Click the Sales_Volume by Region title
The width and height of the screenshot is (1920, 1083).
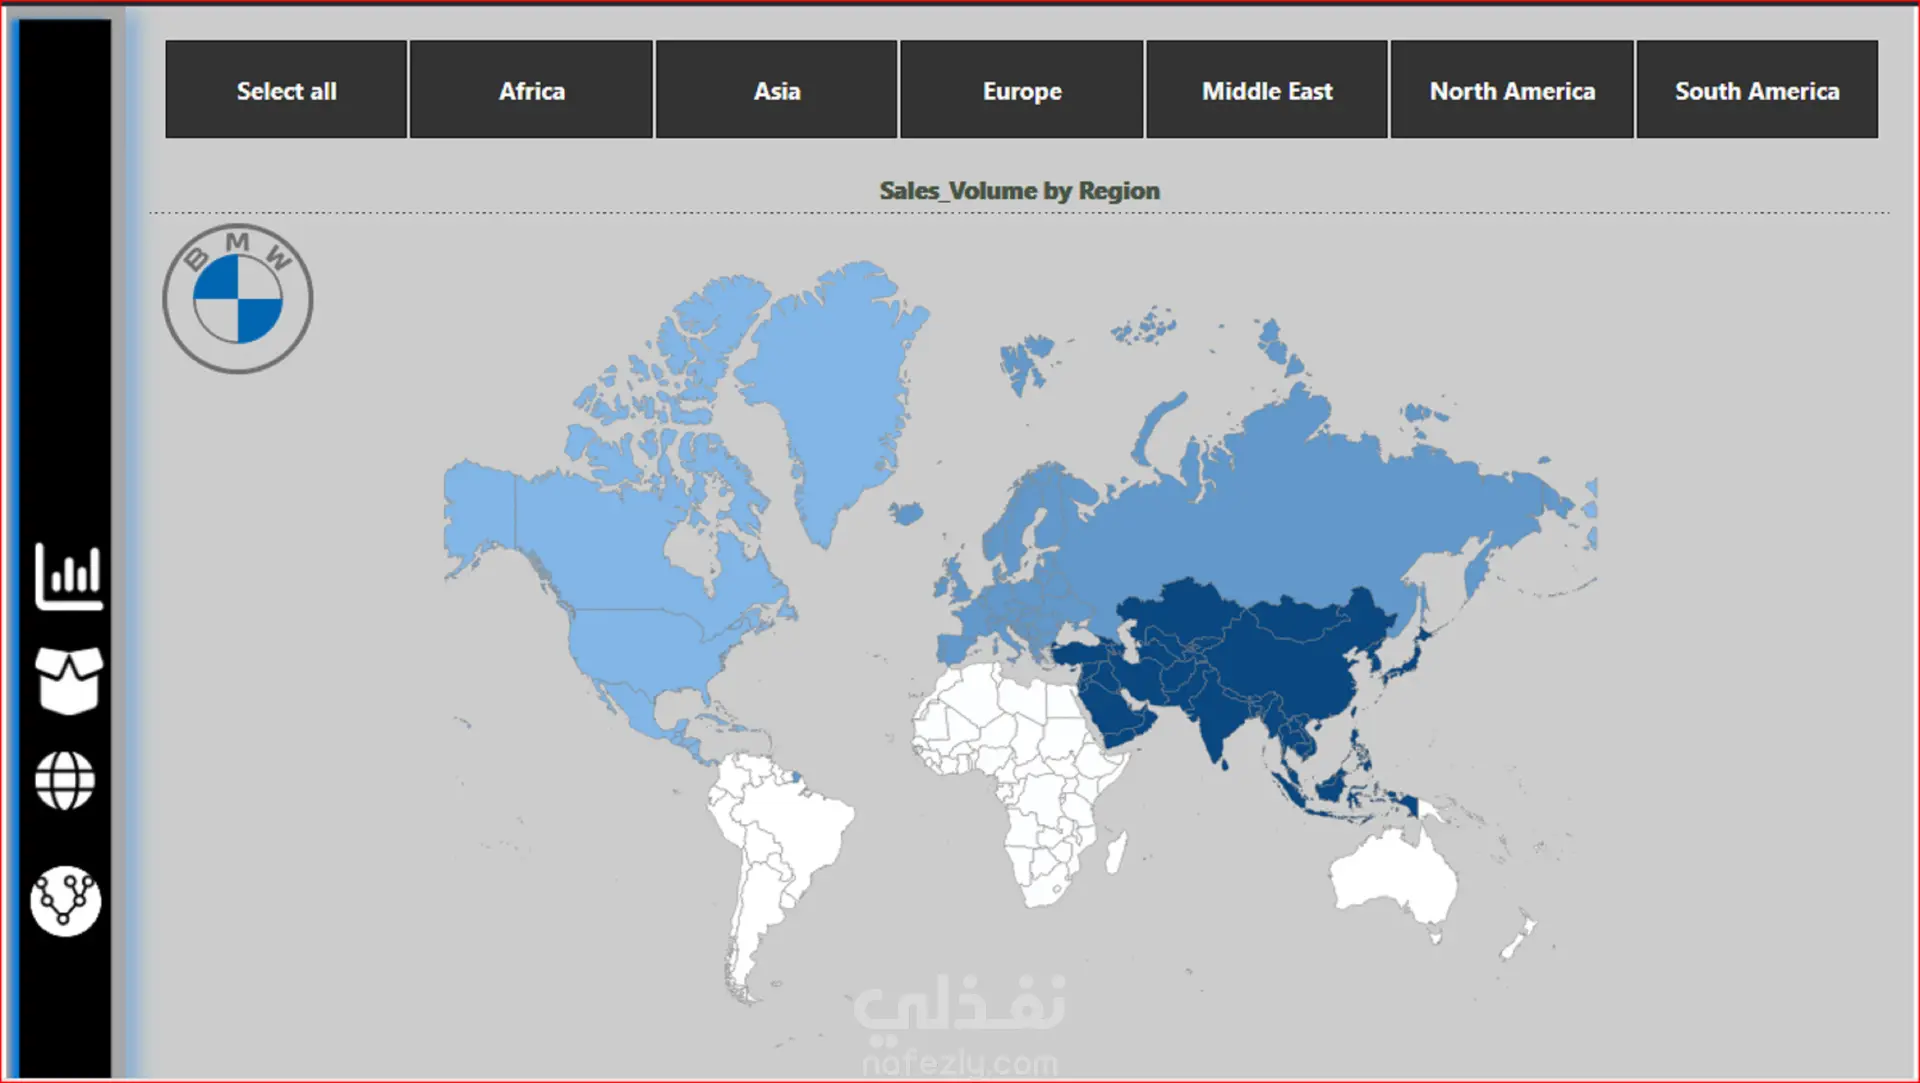pyautogui.click(x=1019, y=190)
